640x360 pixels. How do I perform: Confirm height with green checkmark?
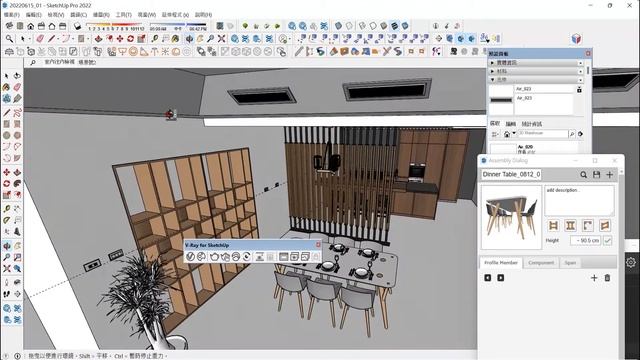[608, 240]
